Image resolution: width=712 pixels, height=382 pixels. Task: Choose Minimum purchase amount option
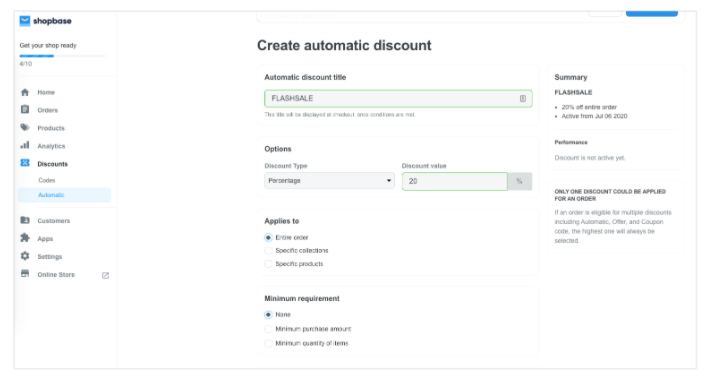(x=268, y=329)
